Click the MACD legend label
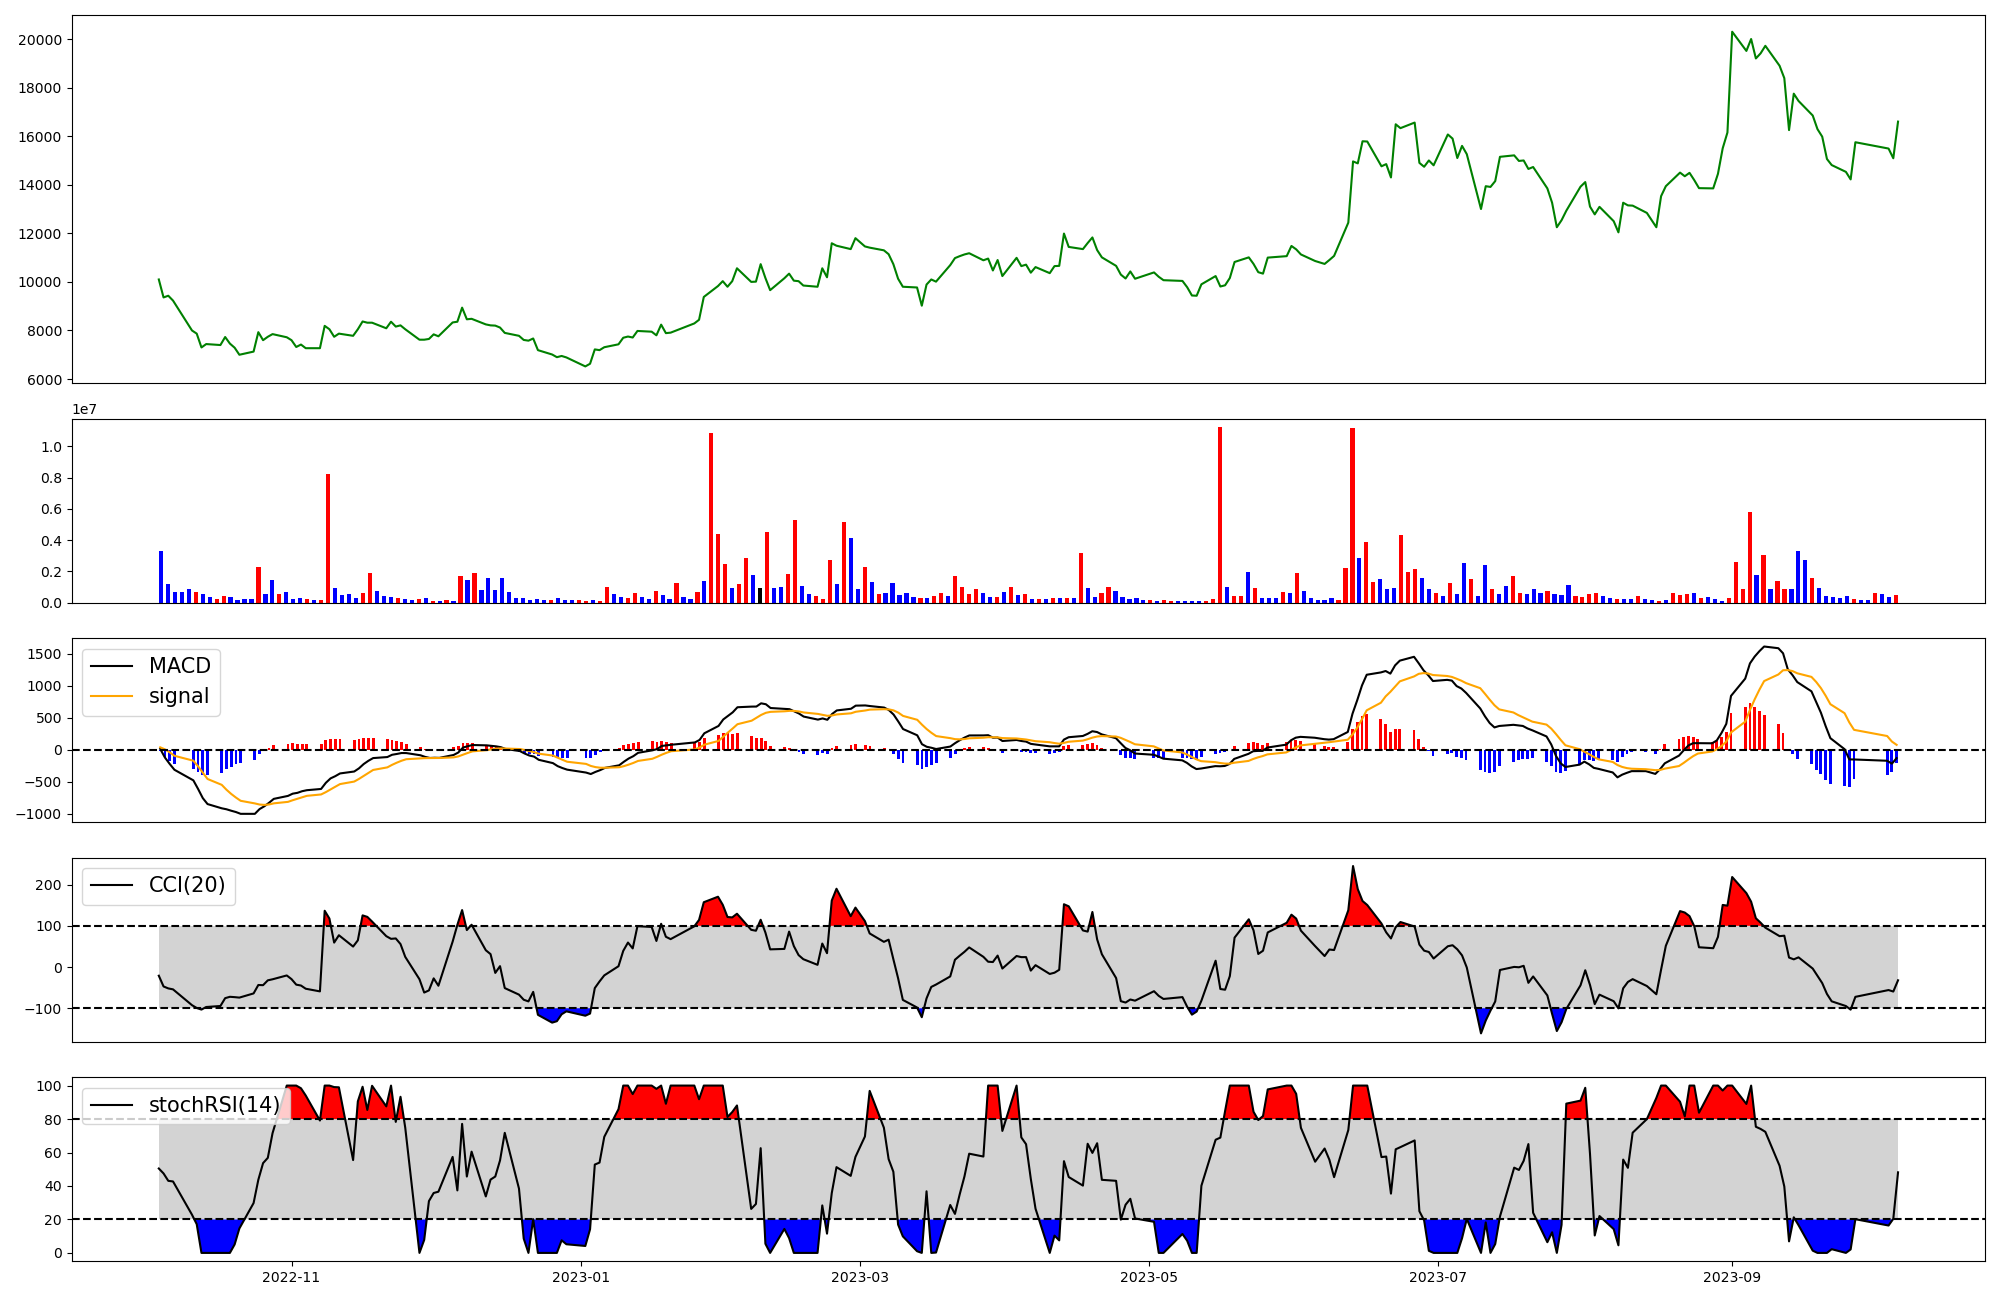The width and height of the screenshot is (2000, 1300). (180, 666)
